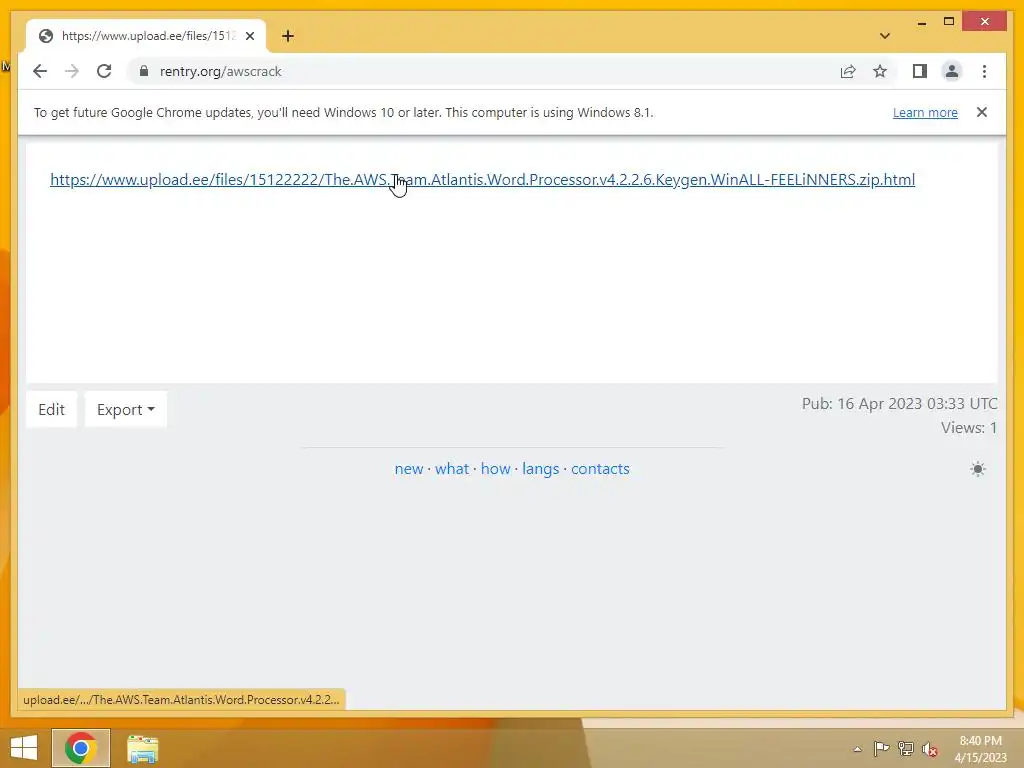Open Action Center flag icon
1024x768 pixels.
click(881, 749)
